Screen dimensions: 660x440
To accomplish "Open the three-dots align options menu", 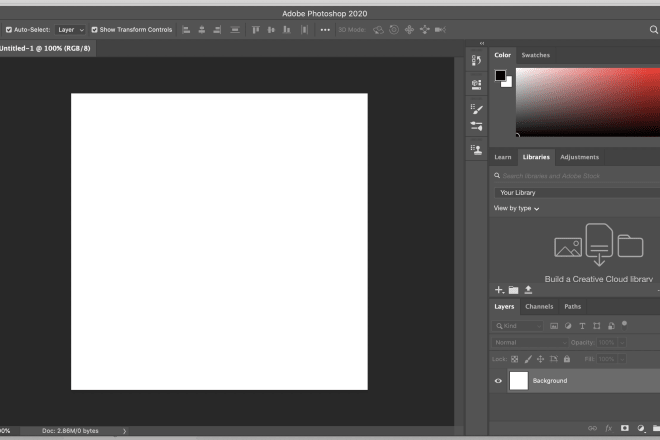I will pos(325,30).
